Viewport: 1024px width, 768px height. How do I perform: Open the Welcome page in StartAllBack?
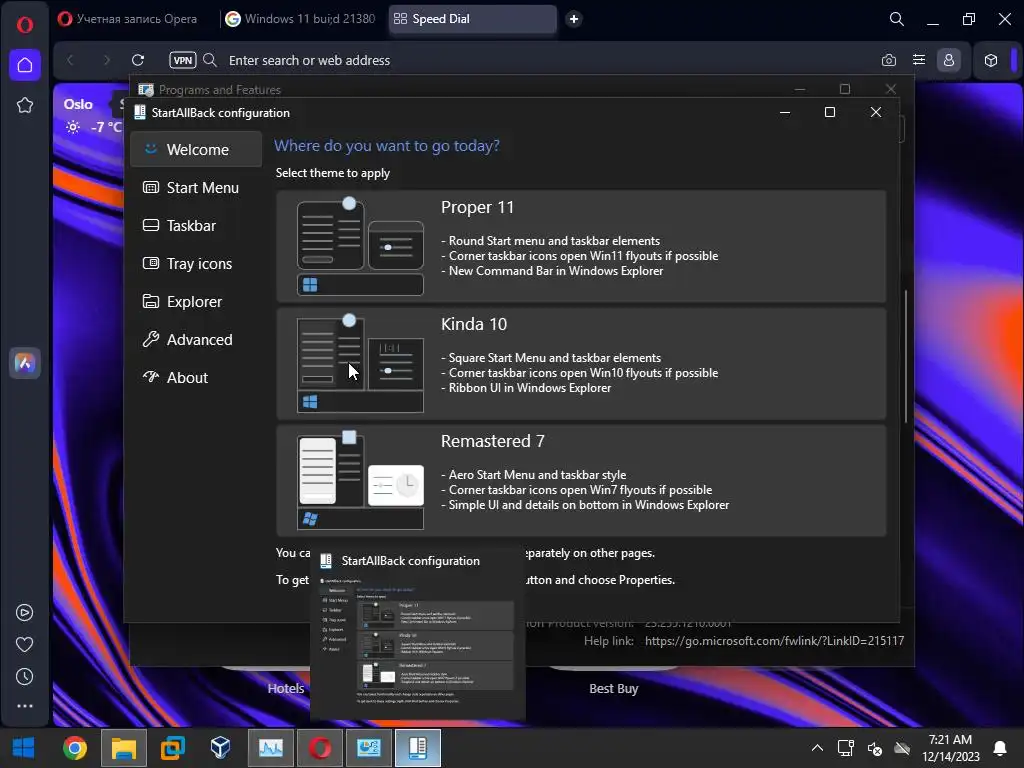(196, 150)
